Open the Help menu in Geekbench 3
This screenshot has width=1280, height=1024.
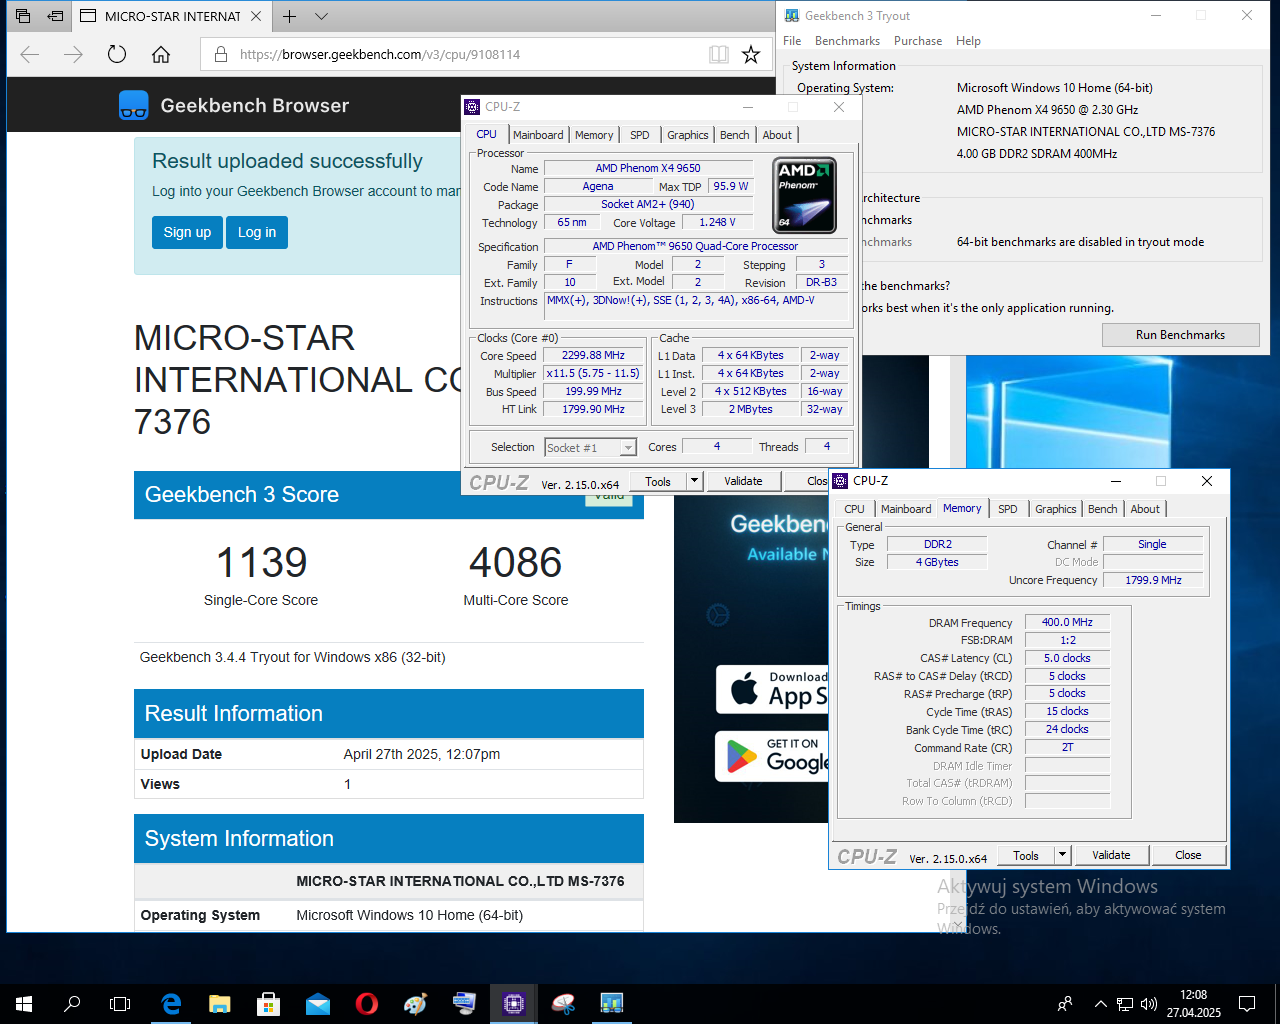[968, 41]
